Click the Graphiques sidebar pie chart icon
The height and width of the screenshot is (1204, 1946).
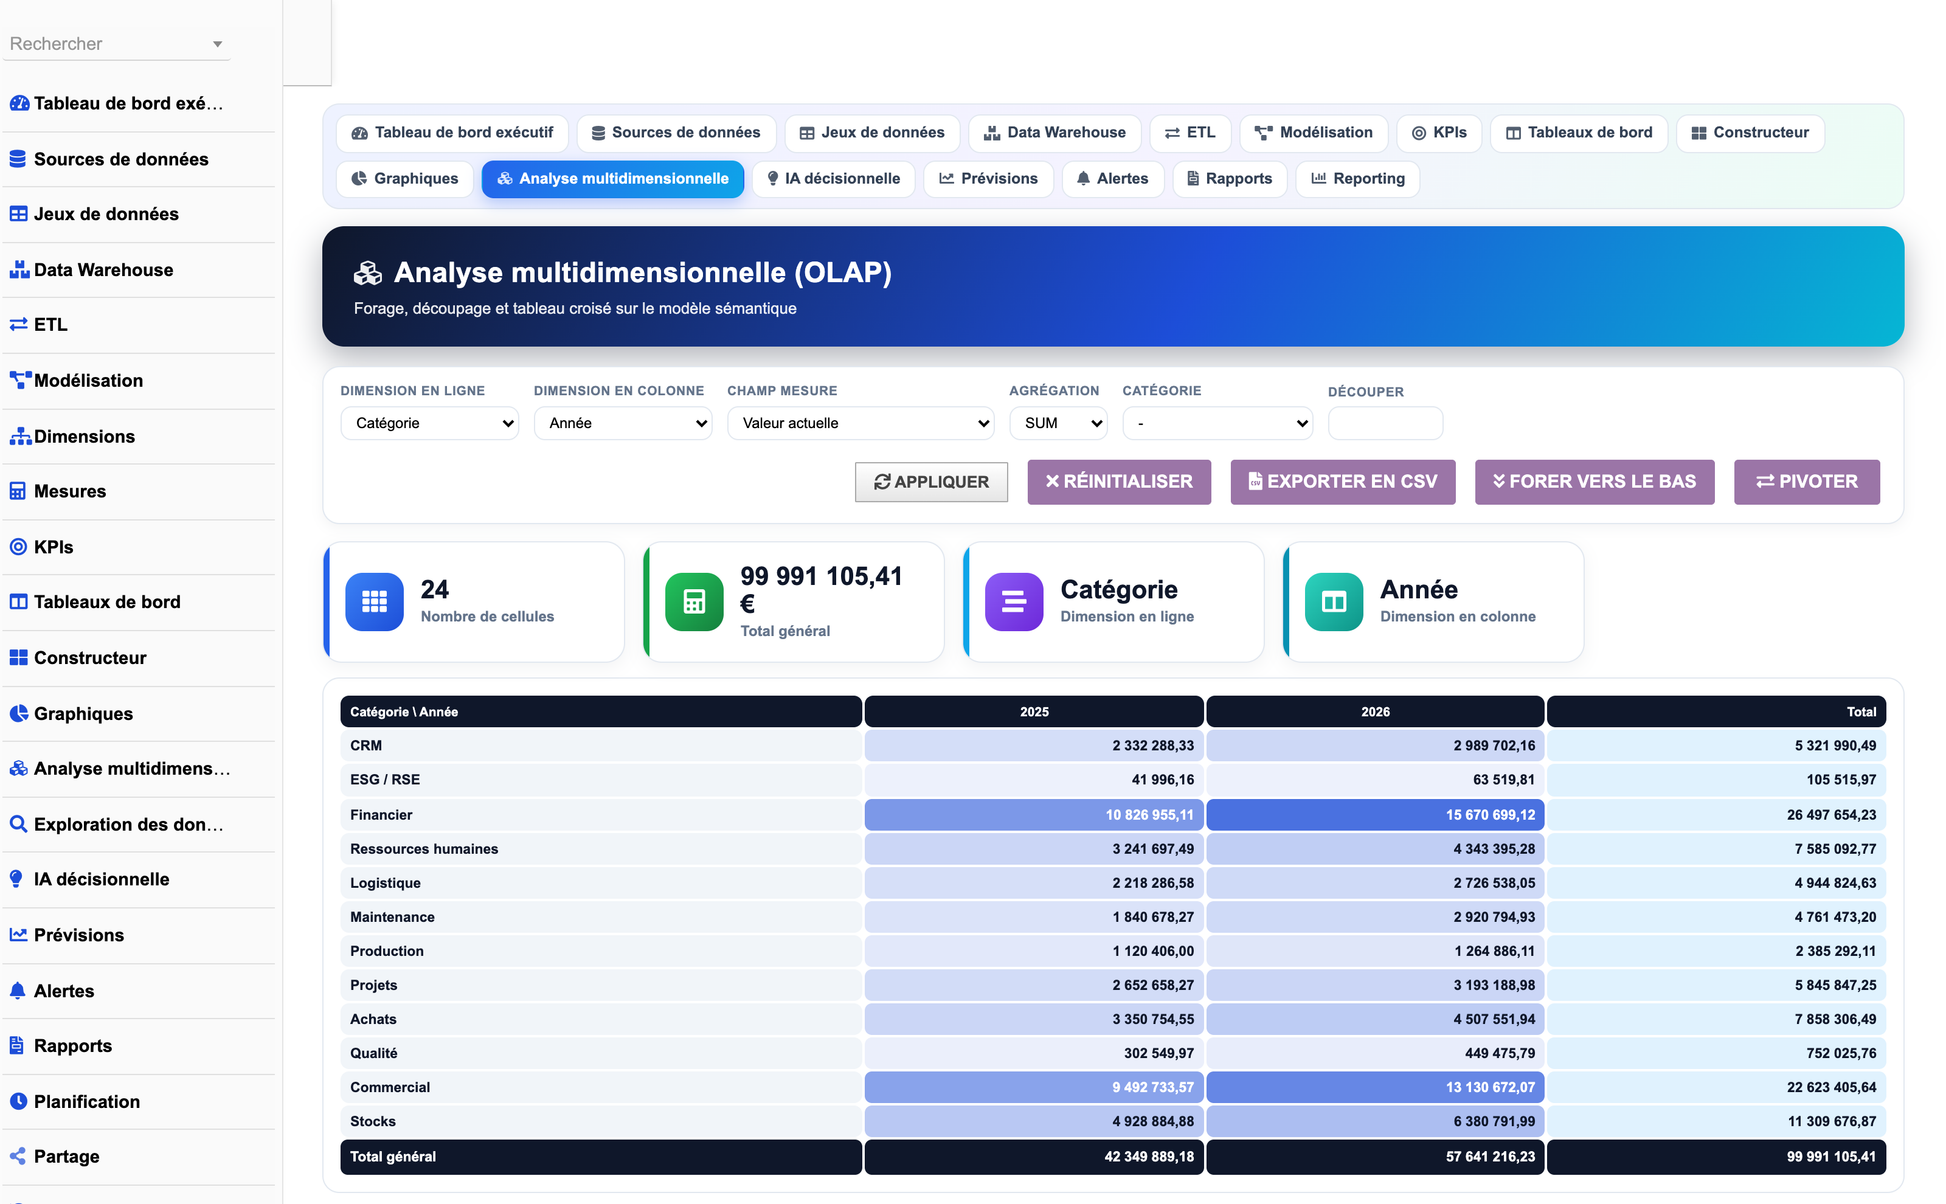18,713
